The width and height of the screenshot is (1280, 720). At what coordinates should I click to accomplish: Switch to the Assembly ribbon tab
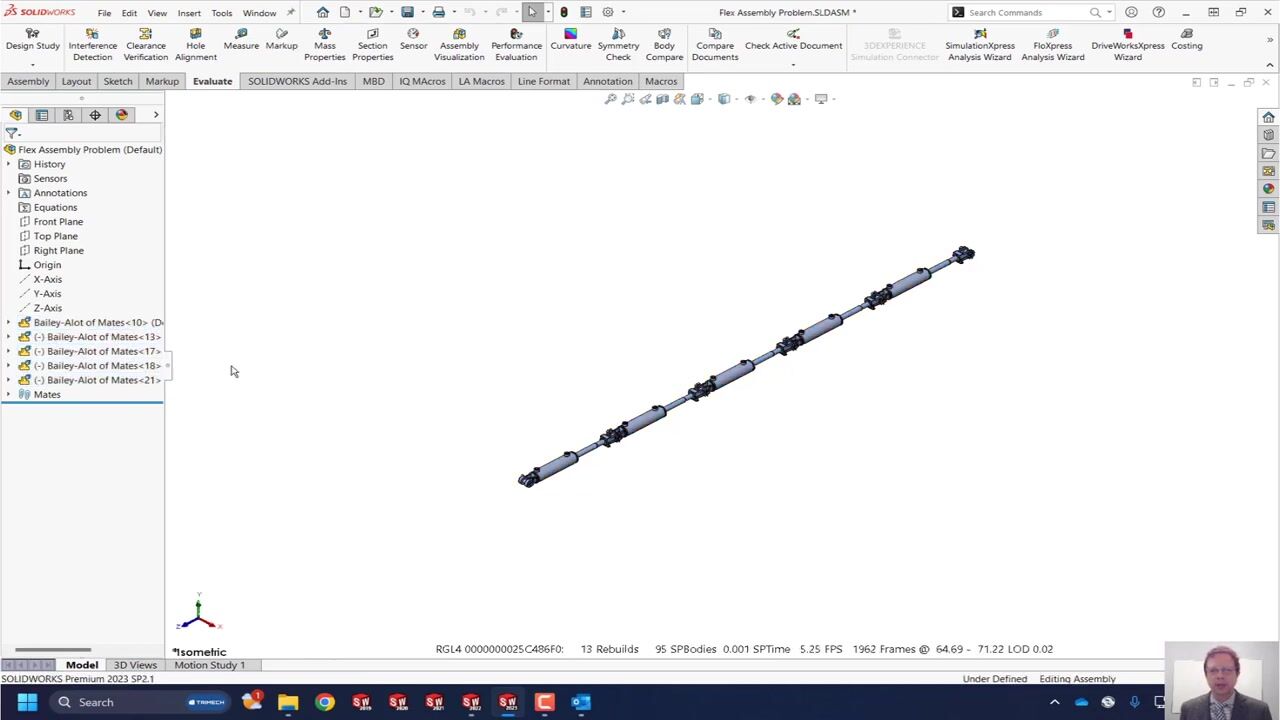click(28, 81)
